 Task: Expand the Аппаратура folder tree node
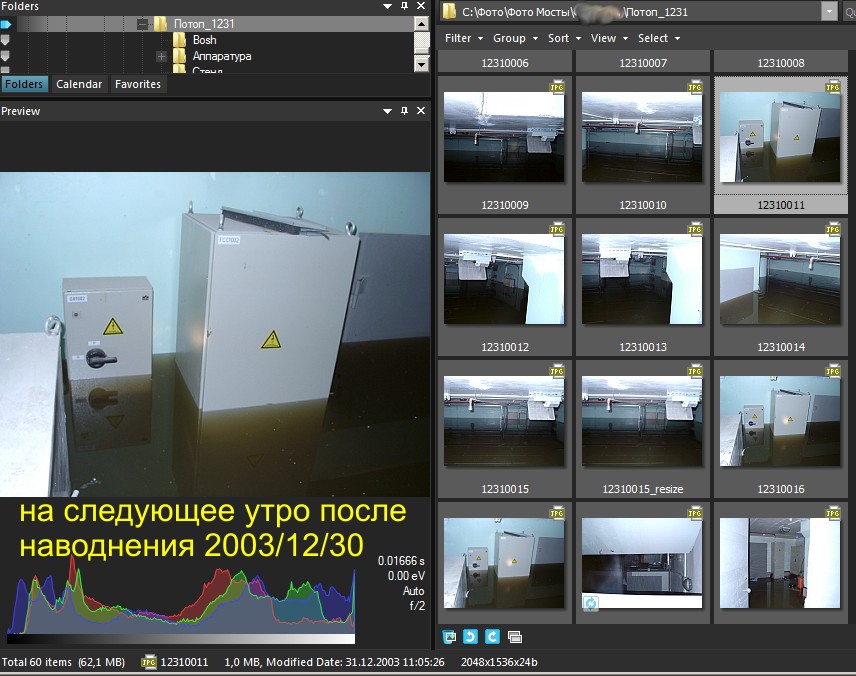tap(162, 56)
